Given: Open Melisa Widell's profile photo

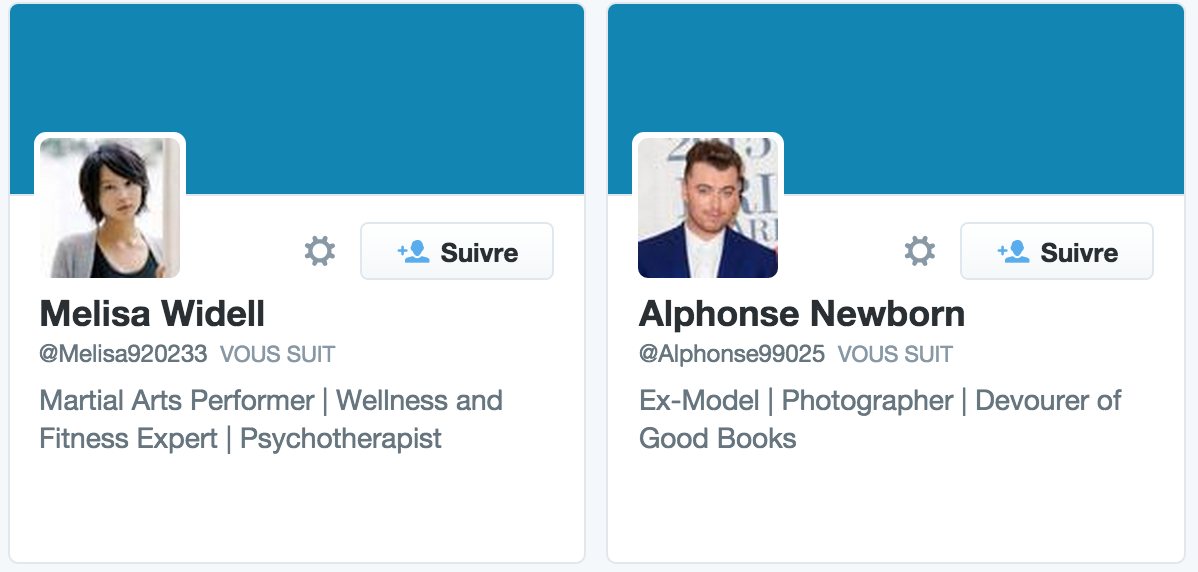Looking at the screenshot, I should coord(110,207).
